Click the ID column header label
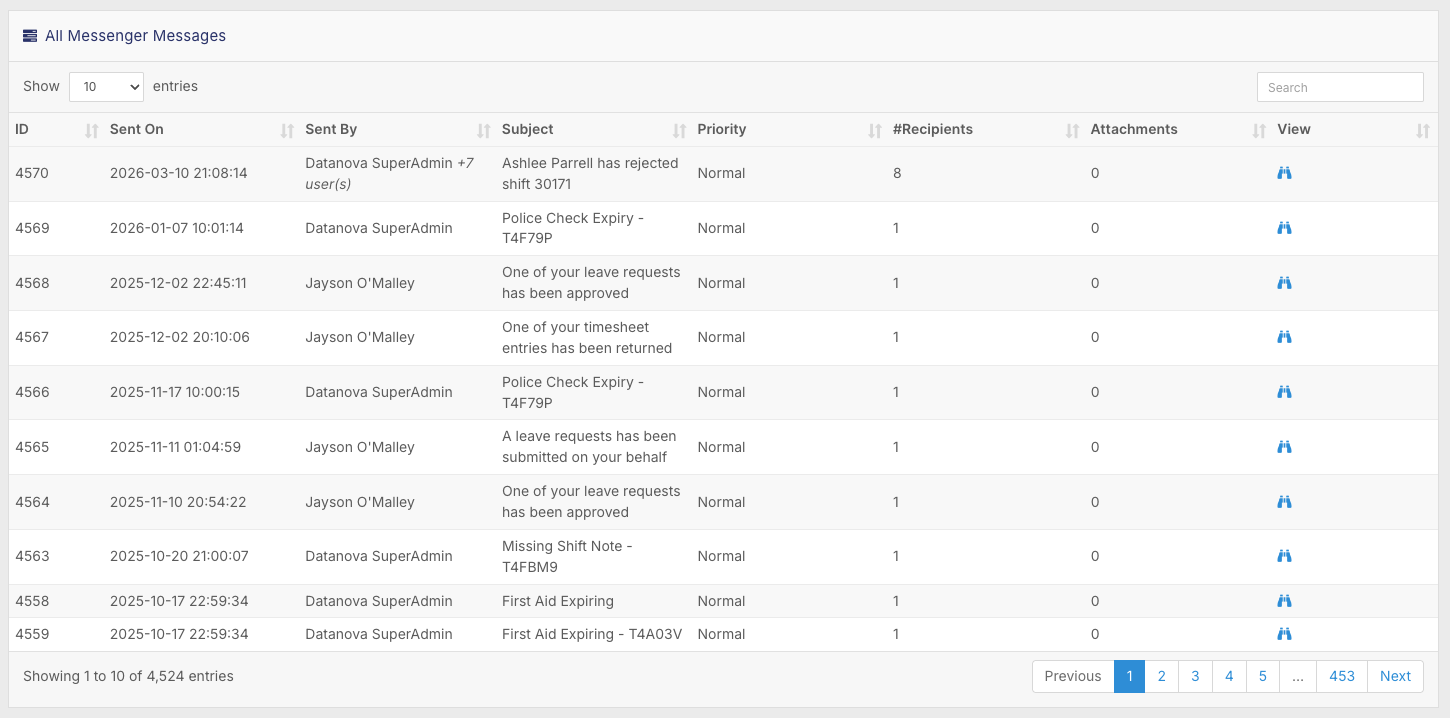The width and height of the screenshot is (1450, 718). coord(22,129)
